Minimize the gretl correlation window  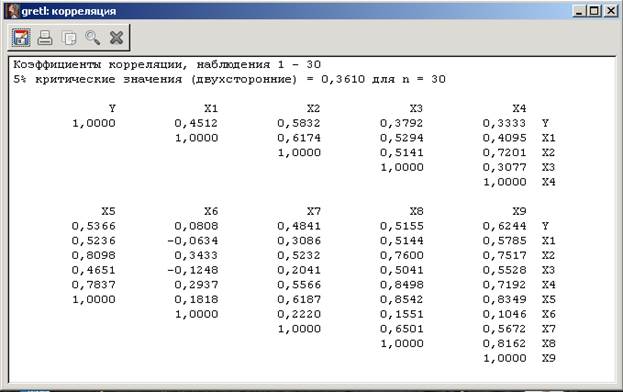click(x=579, y=11)
